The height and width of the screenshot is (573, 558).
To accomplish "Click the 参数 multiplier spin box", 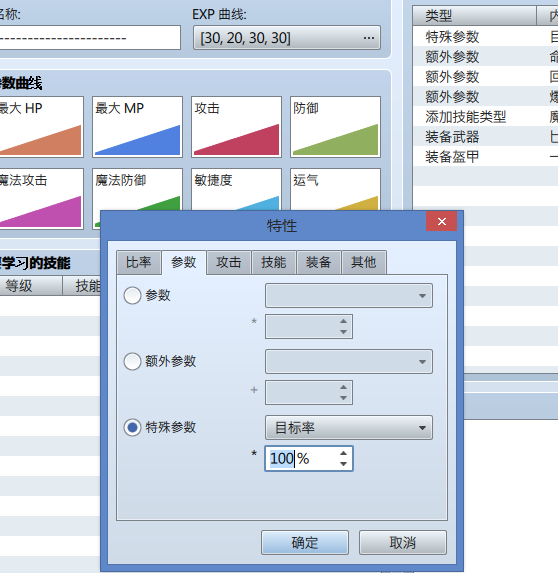I will (x=309, y=326).
